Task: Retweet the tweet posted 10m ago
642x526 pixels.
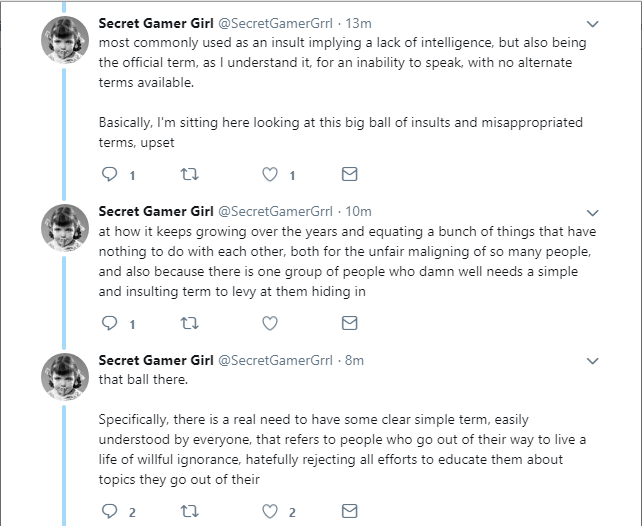Action: pos(190,323)
